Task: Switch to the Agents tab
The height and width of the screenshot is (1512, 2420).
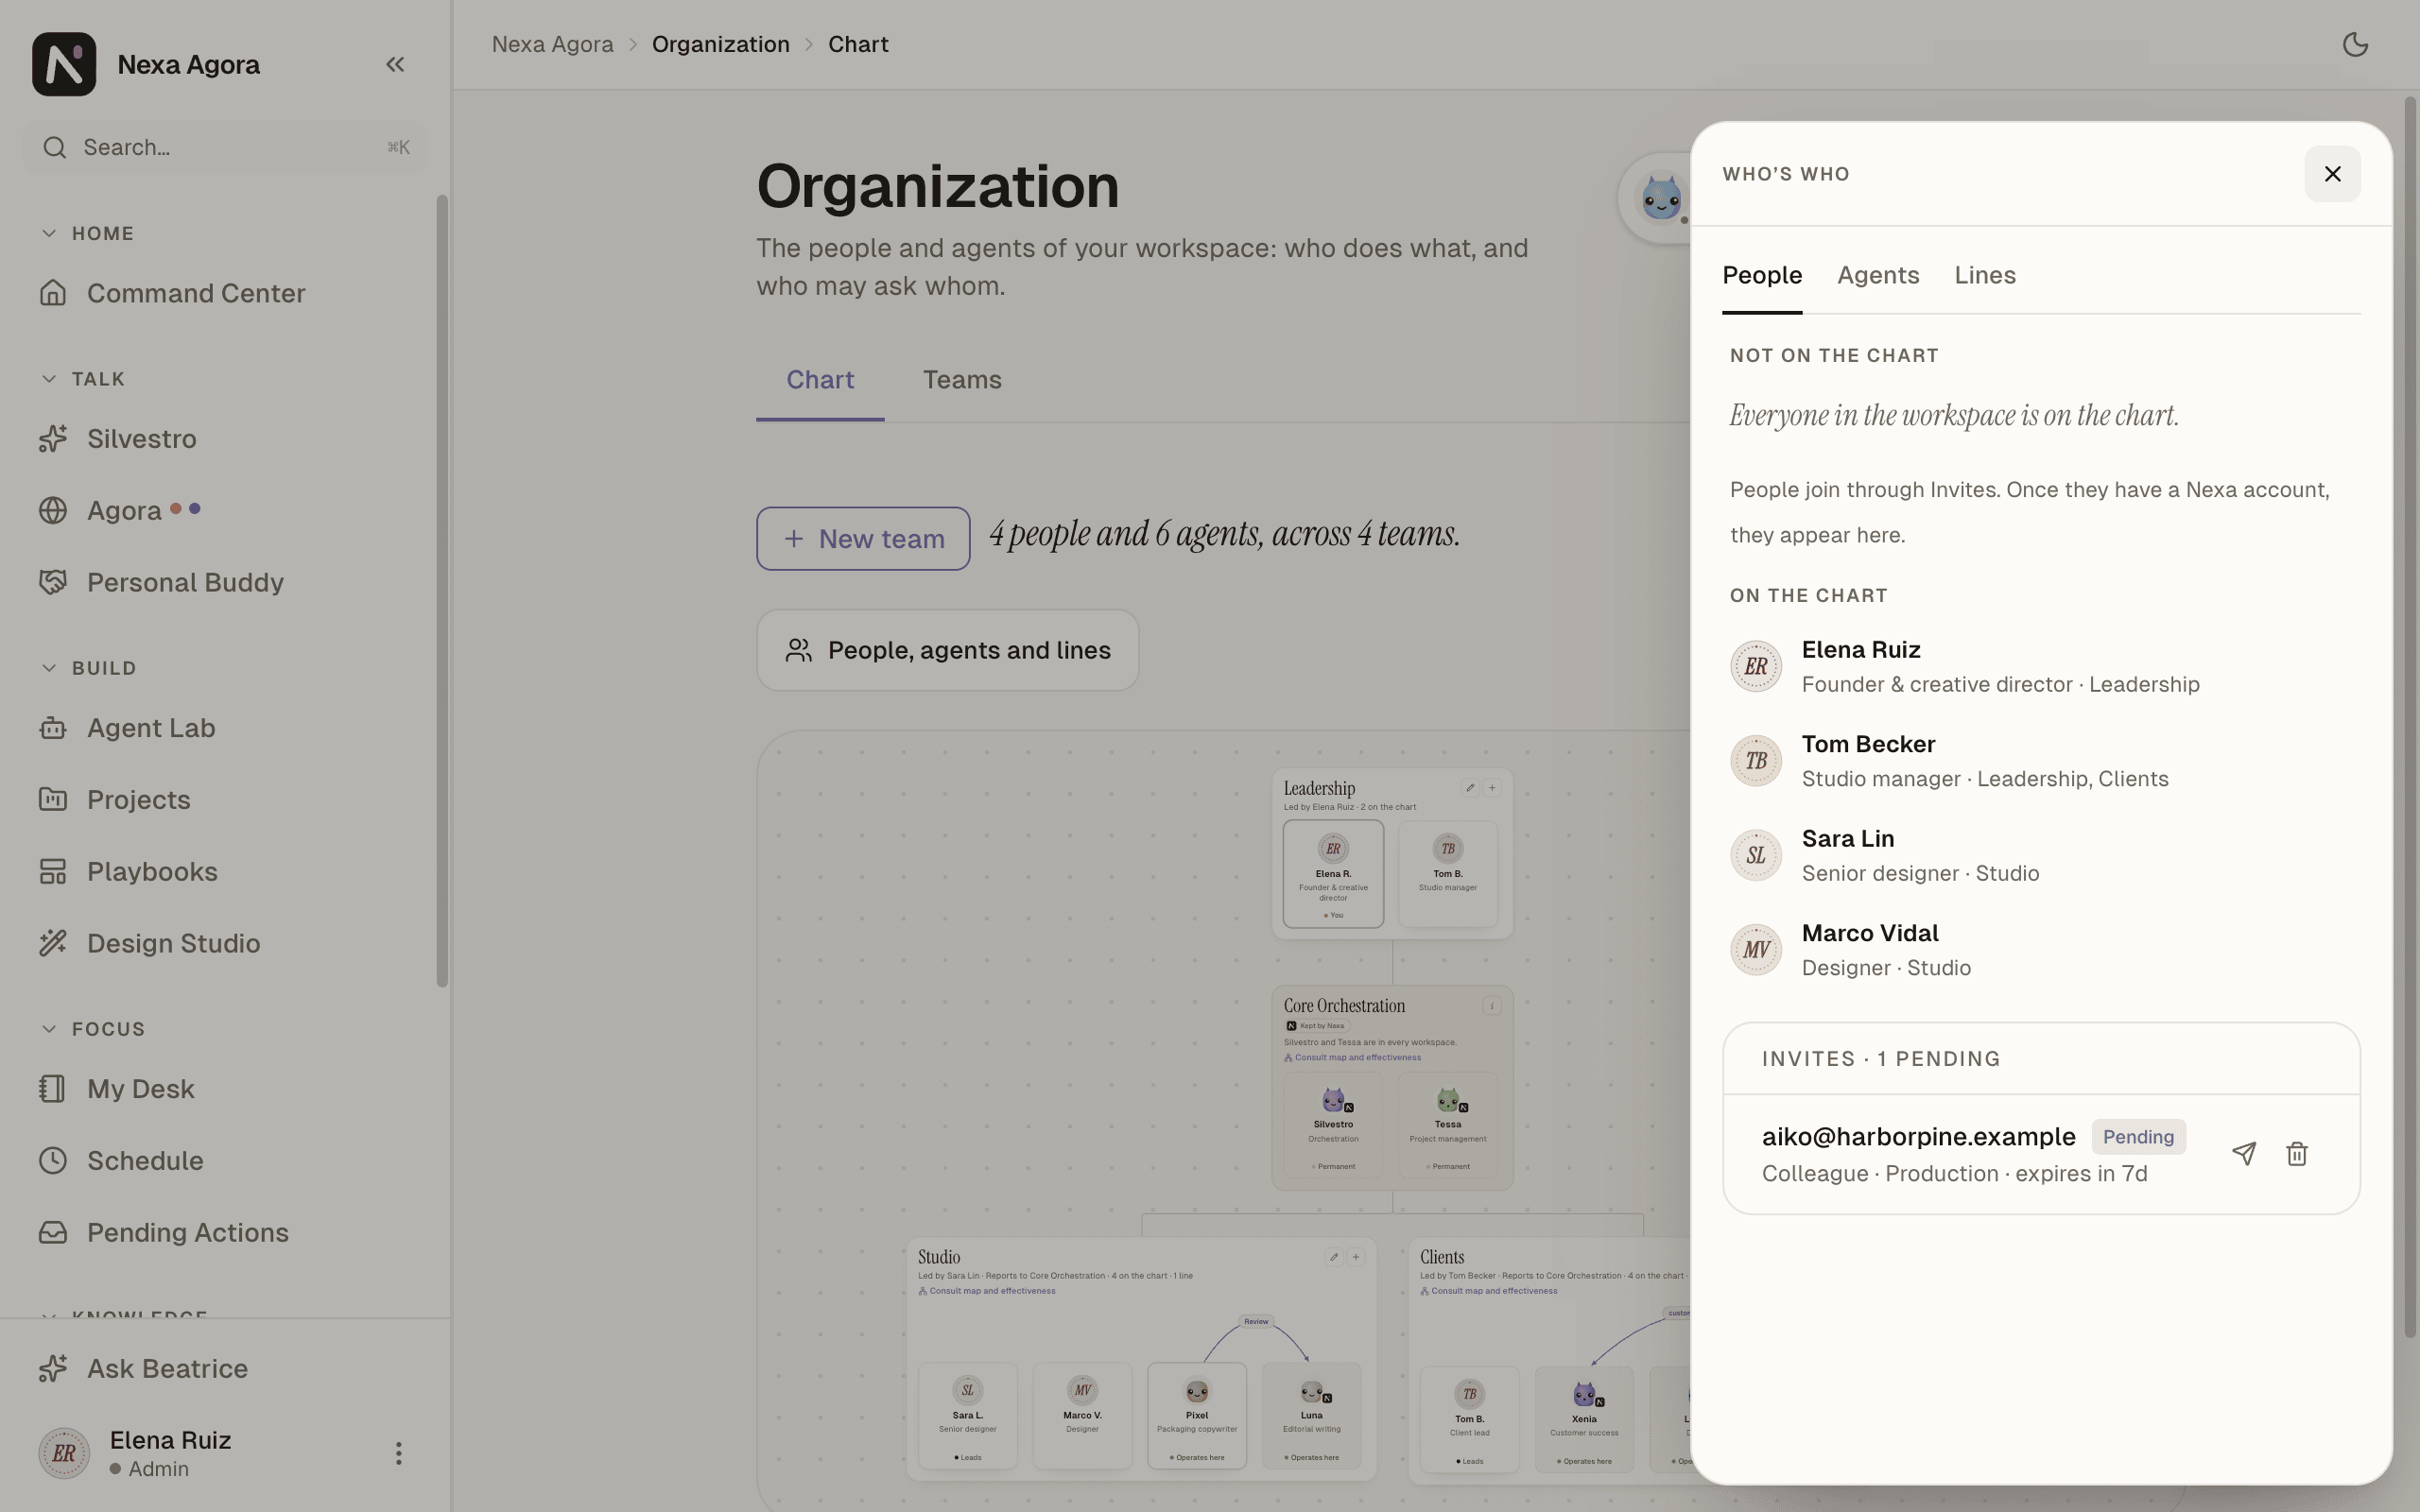Action: (1878, 276)
